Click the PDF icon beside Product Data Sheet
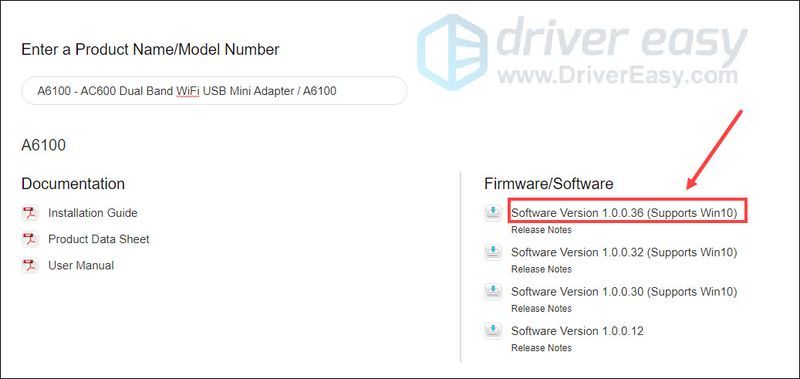800x379 pixels. pos(30,239)
